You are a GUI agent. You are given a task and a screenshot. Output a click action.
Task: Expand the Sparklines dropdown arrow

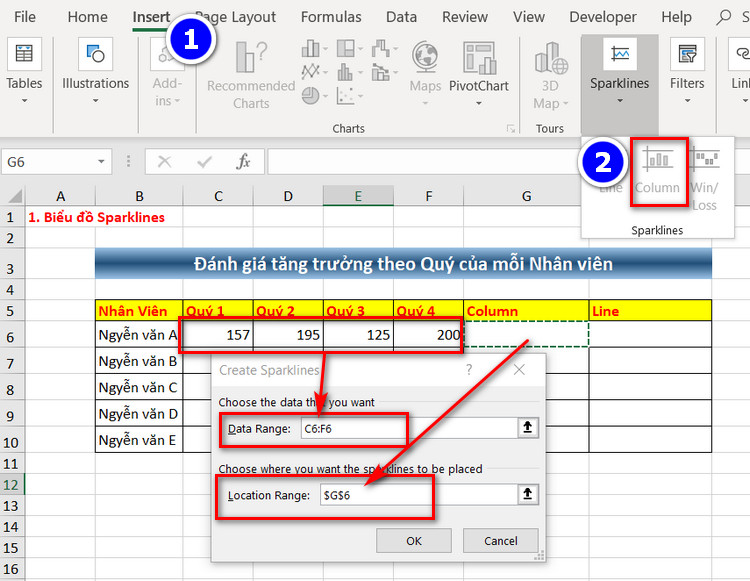click(x=620, y=101)
